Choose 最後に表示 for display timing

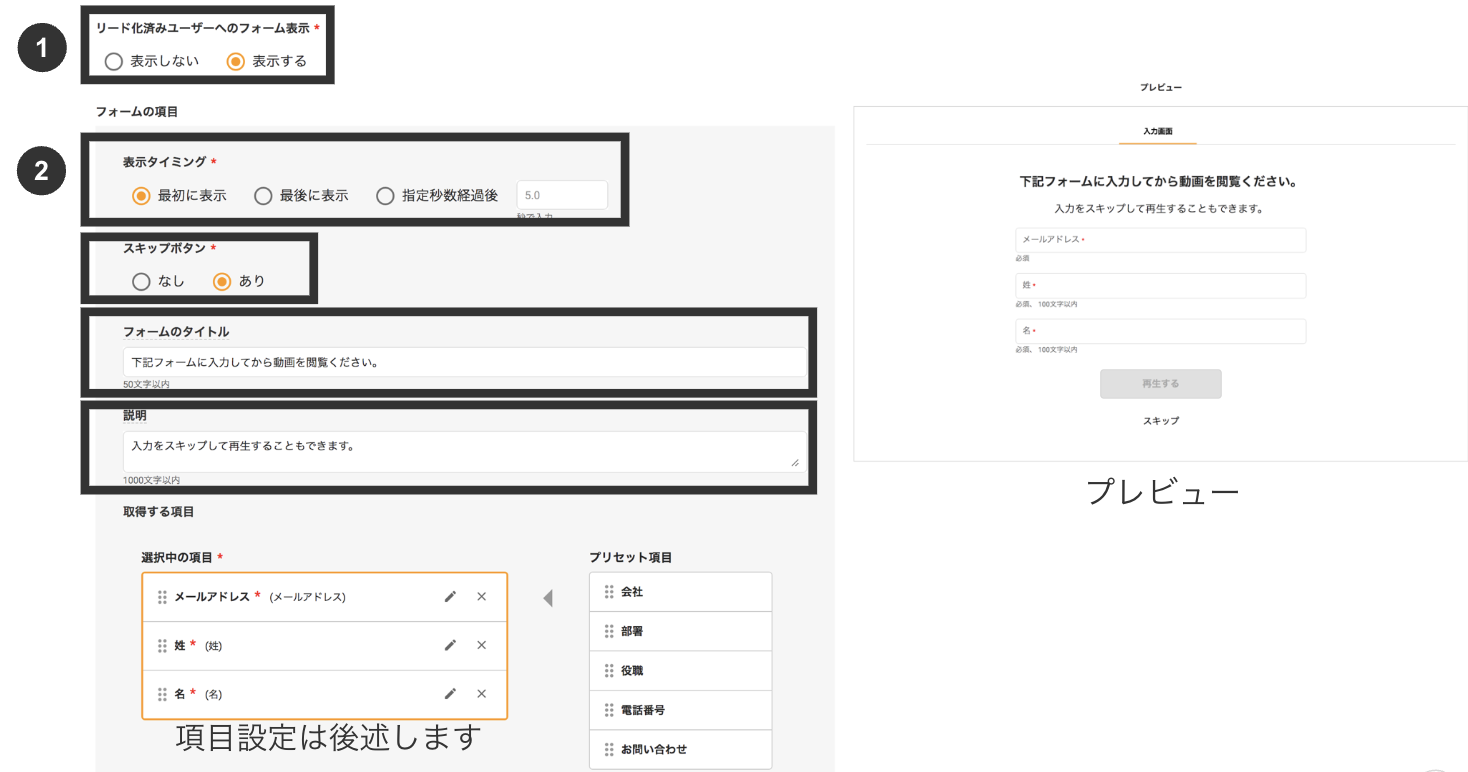[263, 195]
